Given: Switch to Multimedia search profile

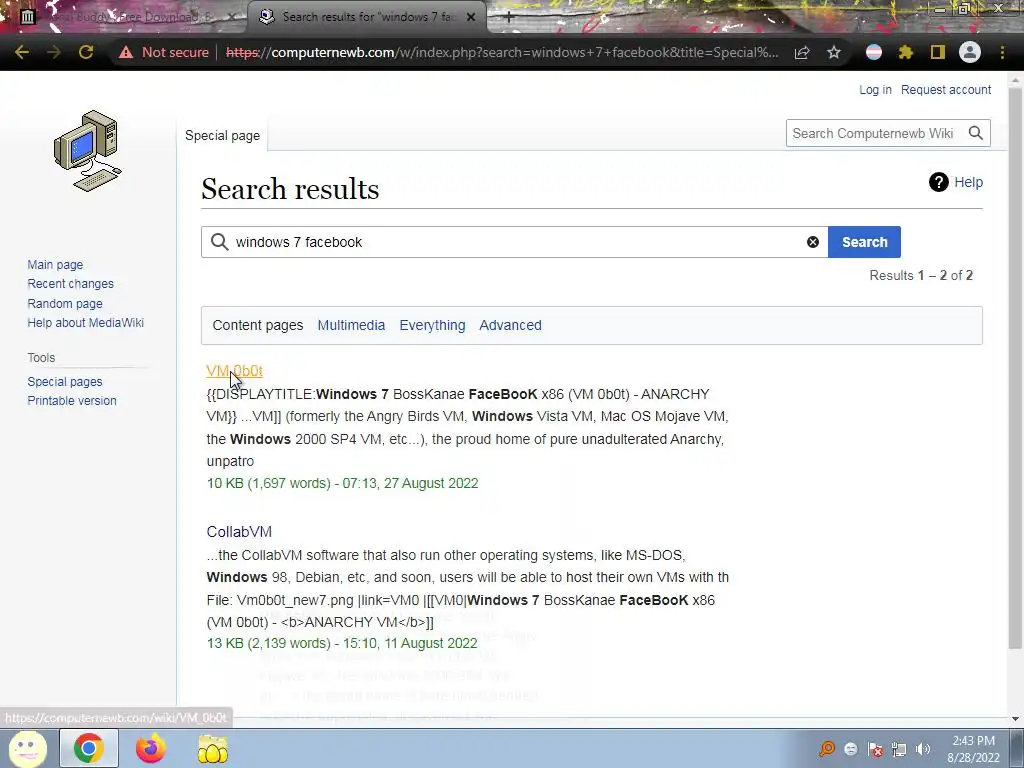Looking at the screenshot, I should [x=351, y=325].
